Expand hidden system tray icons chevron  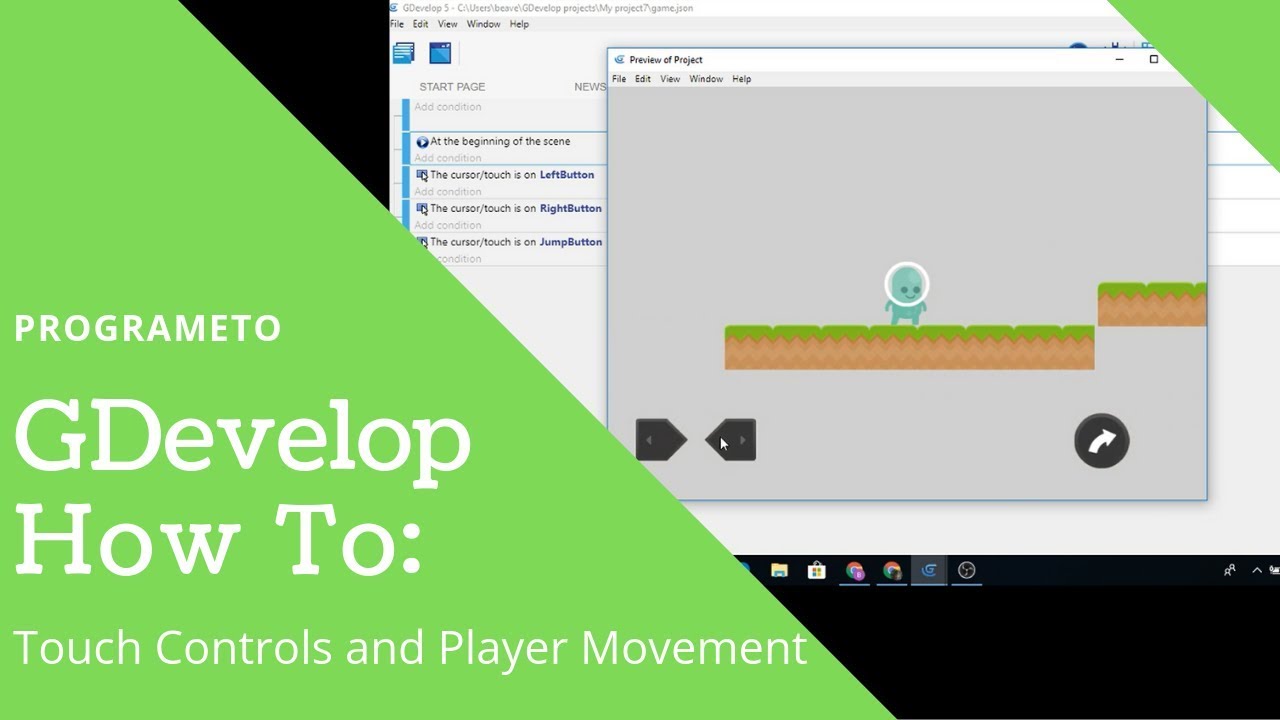pos(1257,570)
